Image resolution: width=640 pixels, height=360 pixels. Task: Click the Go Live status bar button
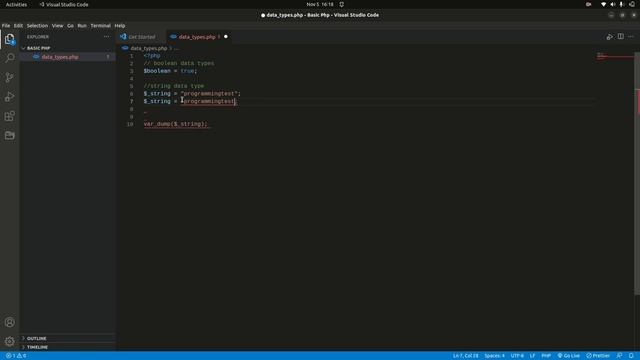pyautogui.click(x=569, y=356)
